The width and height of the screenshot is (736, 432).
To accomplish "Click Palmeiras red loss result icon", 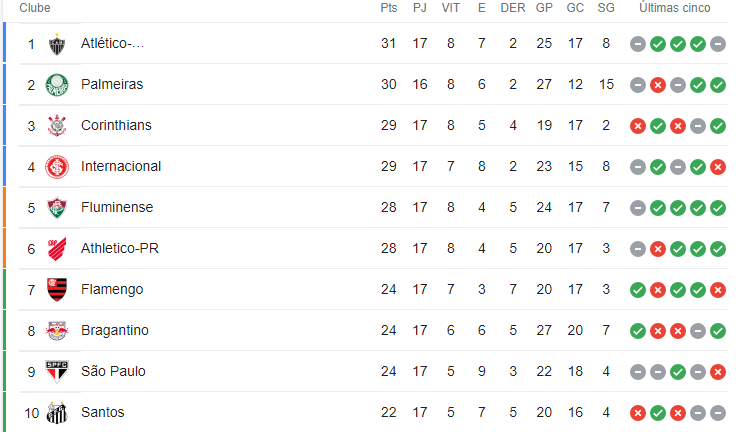I will [658, 85].
